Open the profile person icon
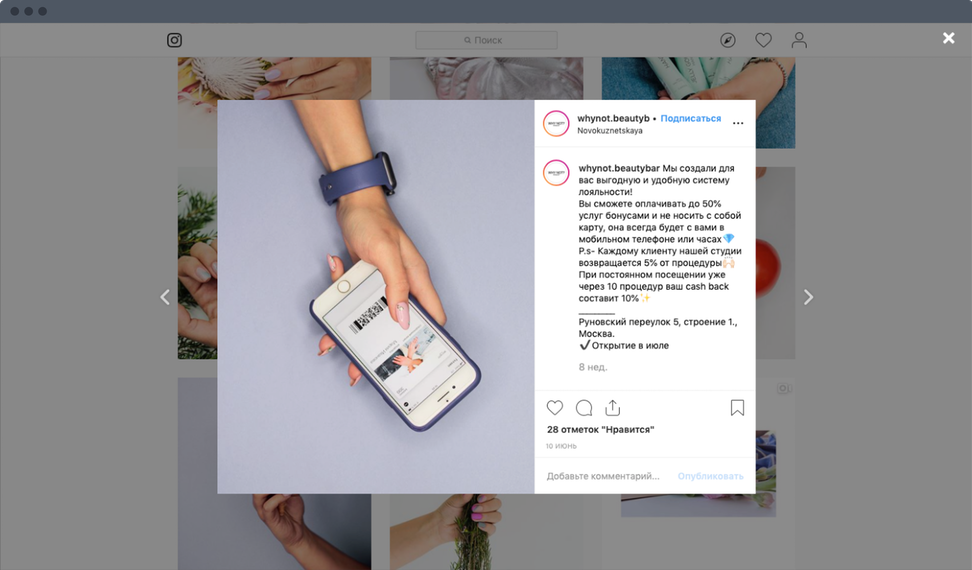Viewport: 972px width, 570px height. pos(799,40)
